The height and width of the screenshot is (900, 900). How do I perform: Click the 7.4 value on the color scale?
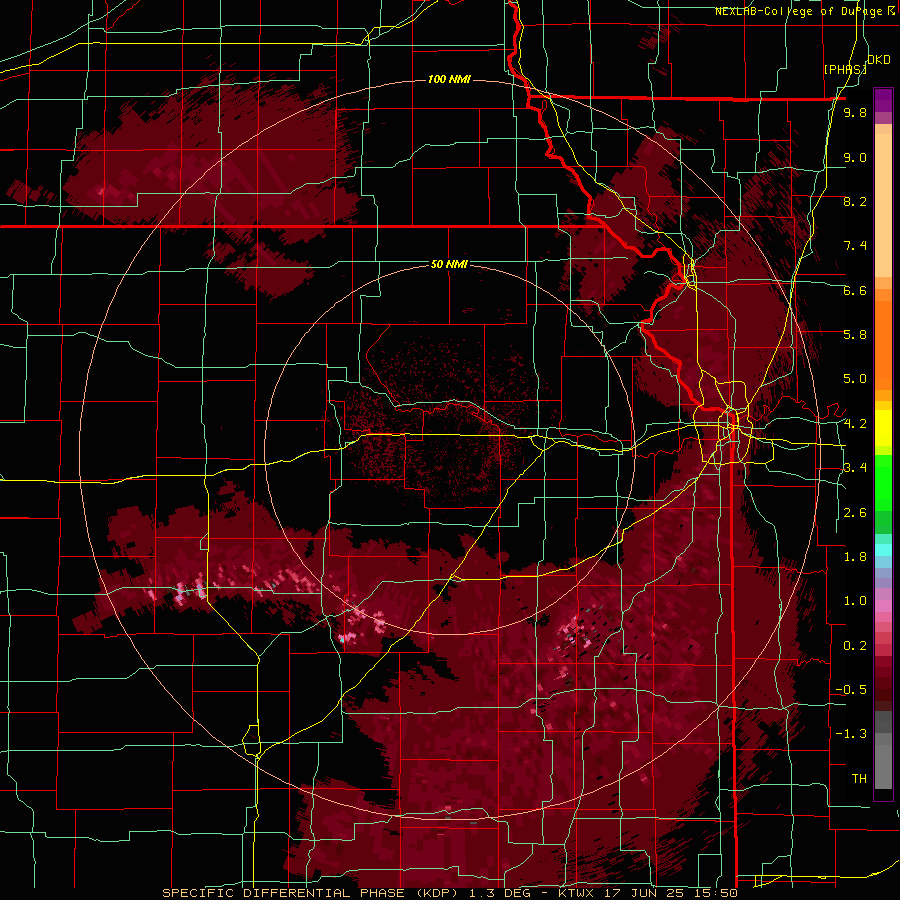coord(855,246)
